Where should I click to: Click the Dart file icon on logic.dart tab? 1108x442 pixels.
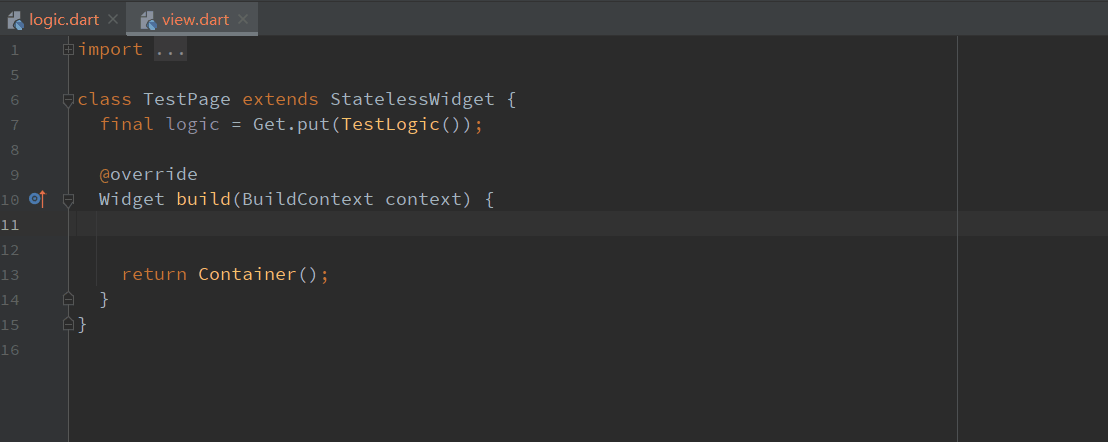click(15, 19)
